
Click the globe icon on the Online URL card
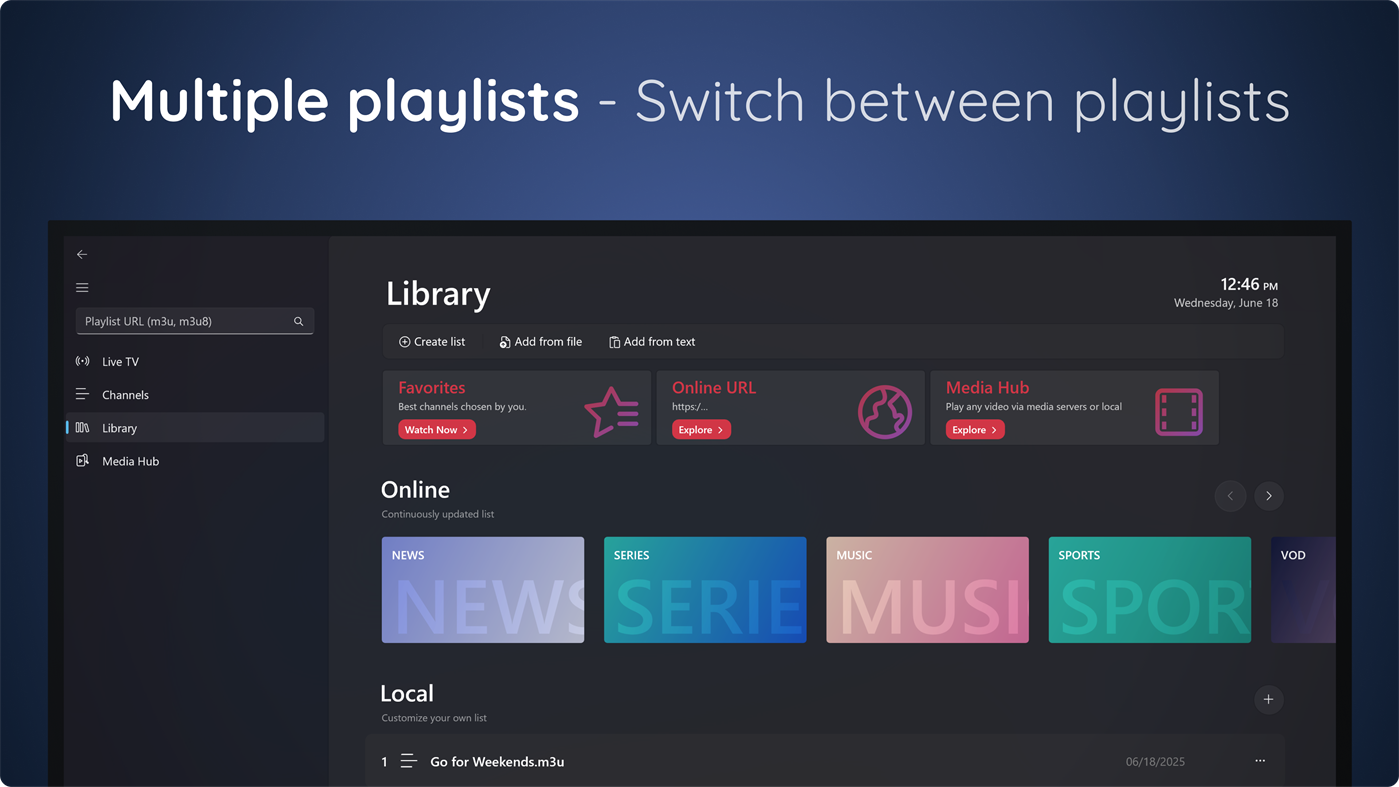point(884,410)
